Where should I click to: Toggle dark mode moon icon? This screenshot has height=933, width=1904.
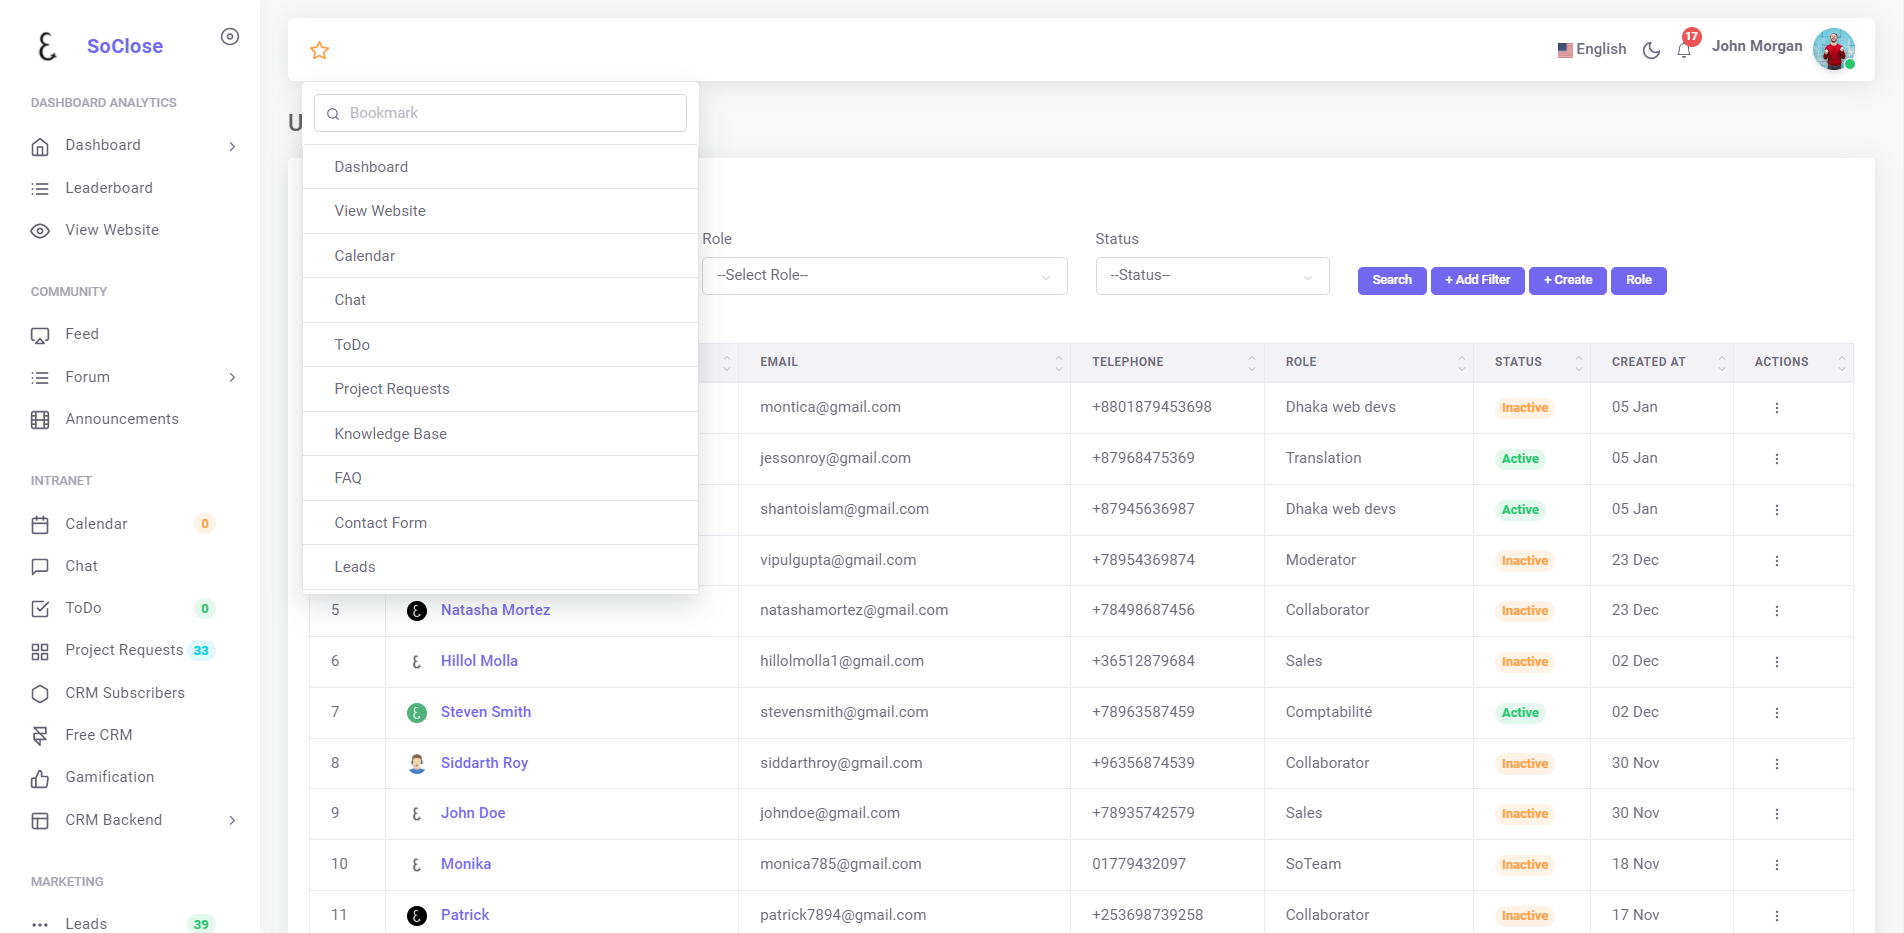(1652, 50)
